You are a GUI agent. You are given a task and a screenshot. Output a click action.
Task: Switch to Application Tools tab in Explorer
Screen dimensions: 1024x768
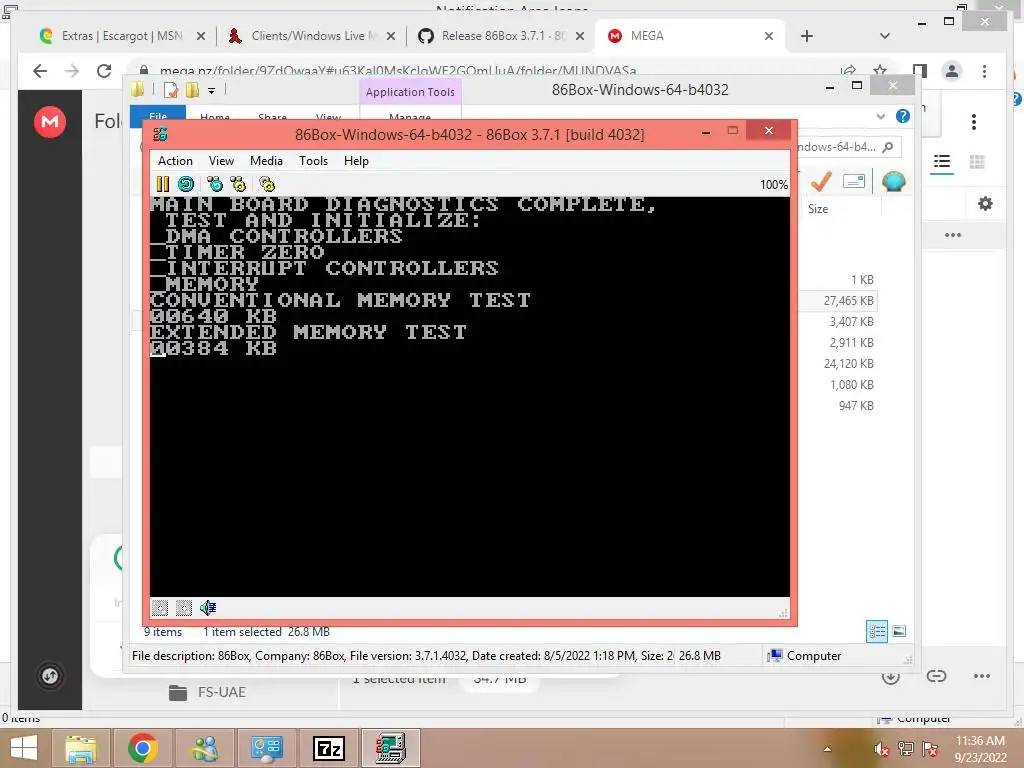click(x=410, y=92)
